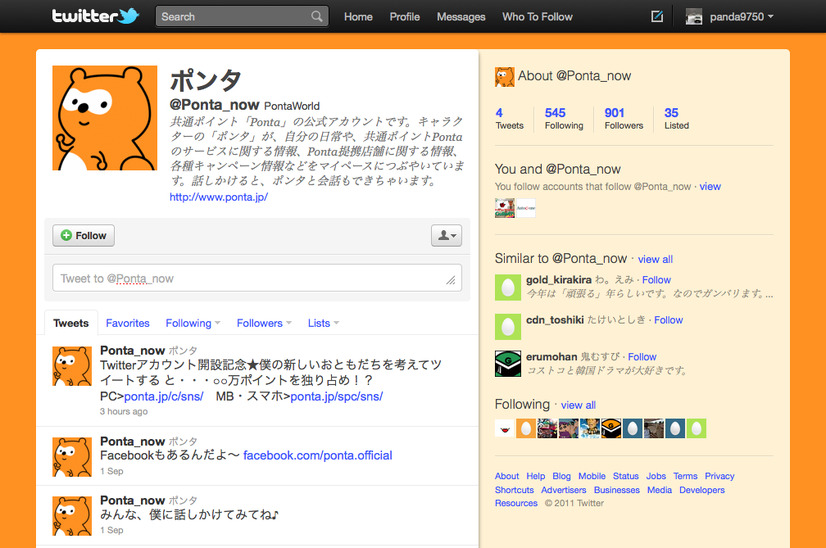
Task: Open the large Ponta profile picture
Action: pos(105,118)
